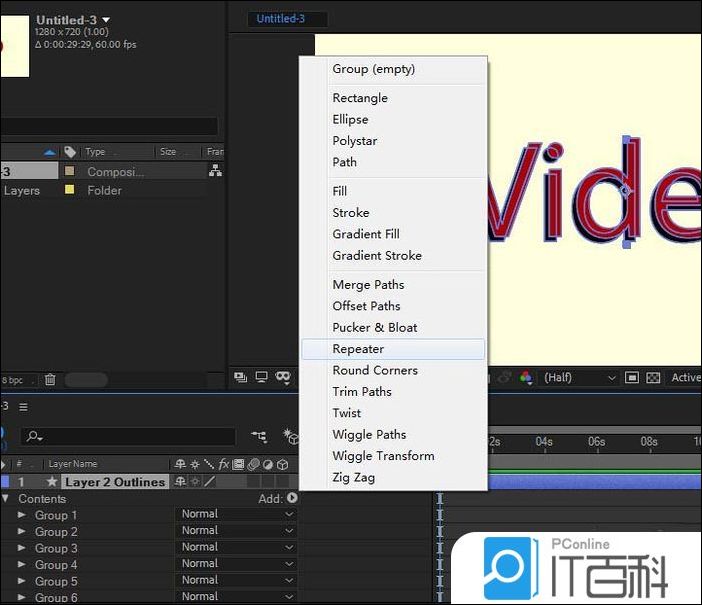
Task: Click the toggle transparency grid icon
Action: (x=653, y=378)
